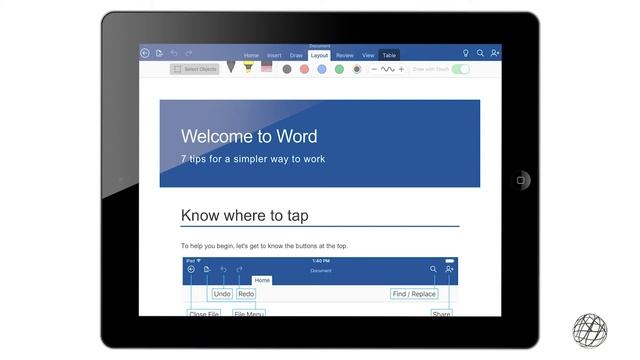Image resolution: width=640 pixels, height=360 pixels.
Task: Switch to the Insert tab
Action: [x=274, y=56]
